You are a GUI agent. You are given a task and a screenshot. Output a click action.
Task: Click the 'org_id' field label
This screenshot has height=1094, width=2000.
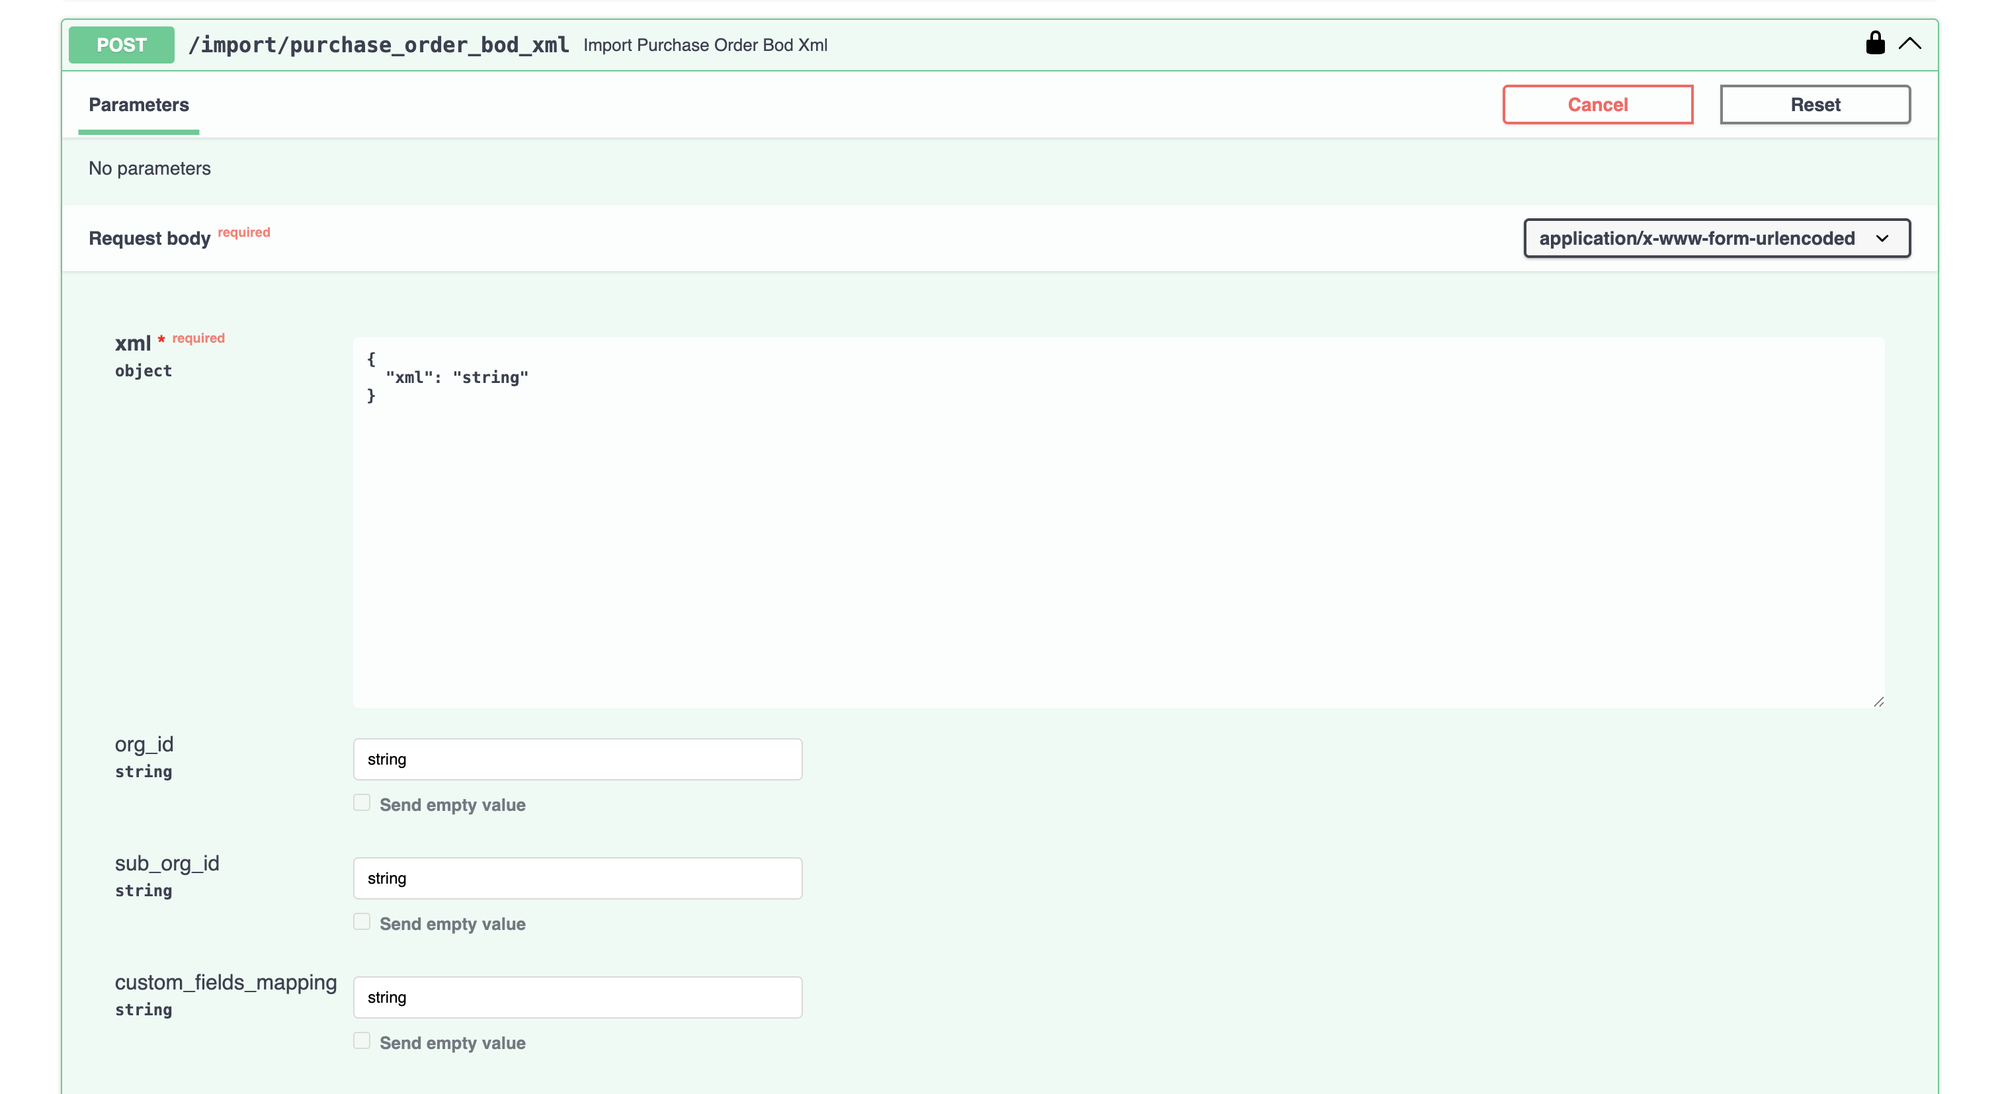(144, 744)
